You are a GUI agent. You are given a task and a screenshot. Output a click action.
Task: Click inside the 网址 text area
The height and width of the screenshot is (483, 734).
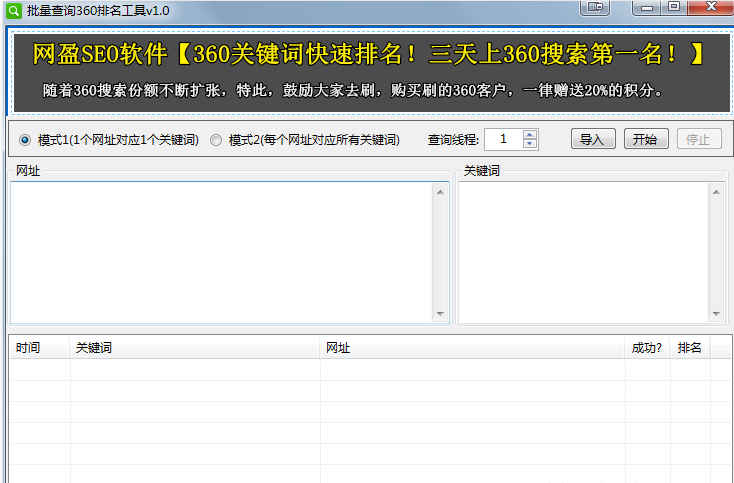point(221,252)
